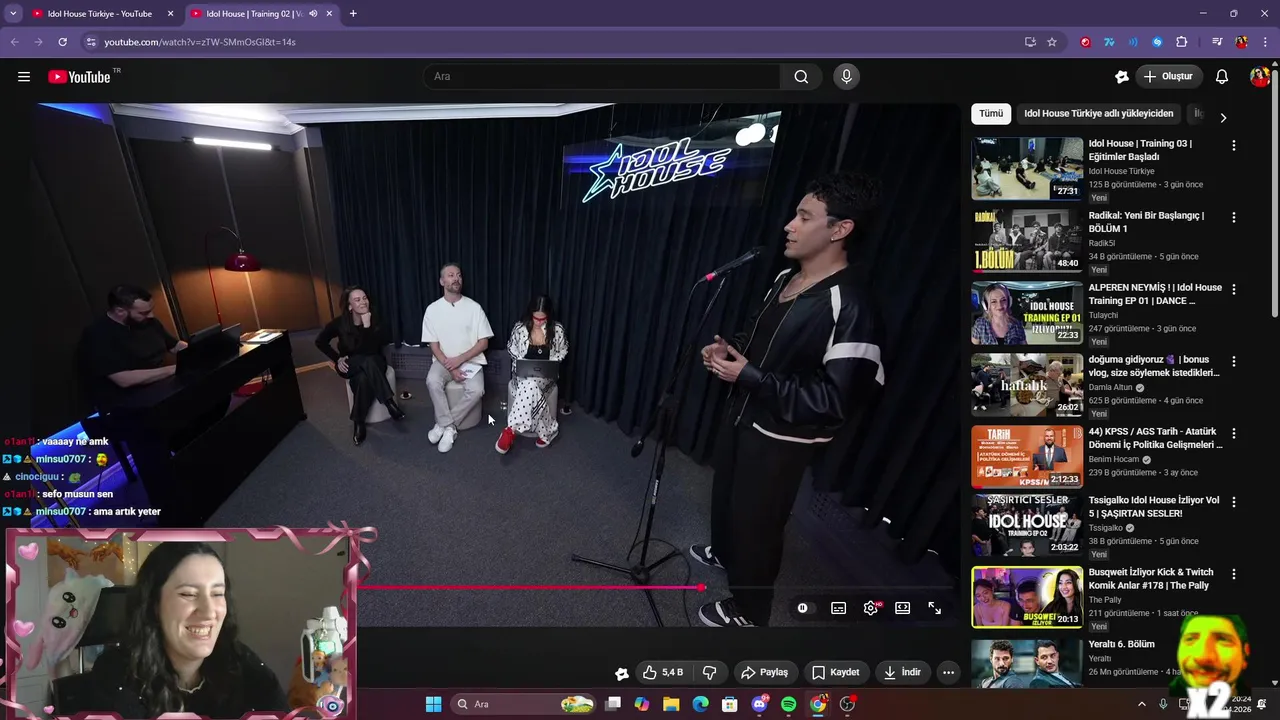Viewport: 1280px width, 720px height.
Task: Click Oluştur create button
Action: pos(1168,77)
